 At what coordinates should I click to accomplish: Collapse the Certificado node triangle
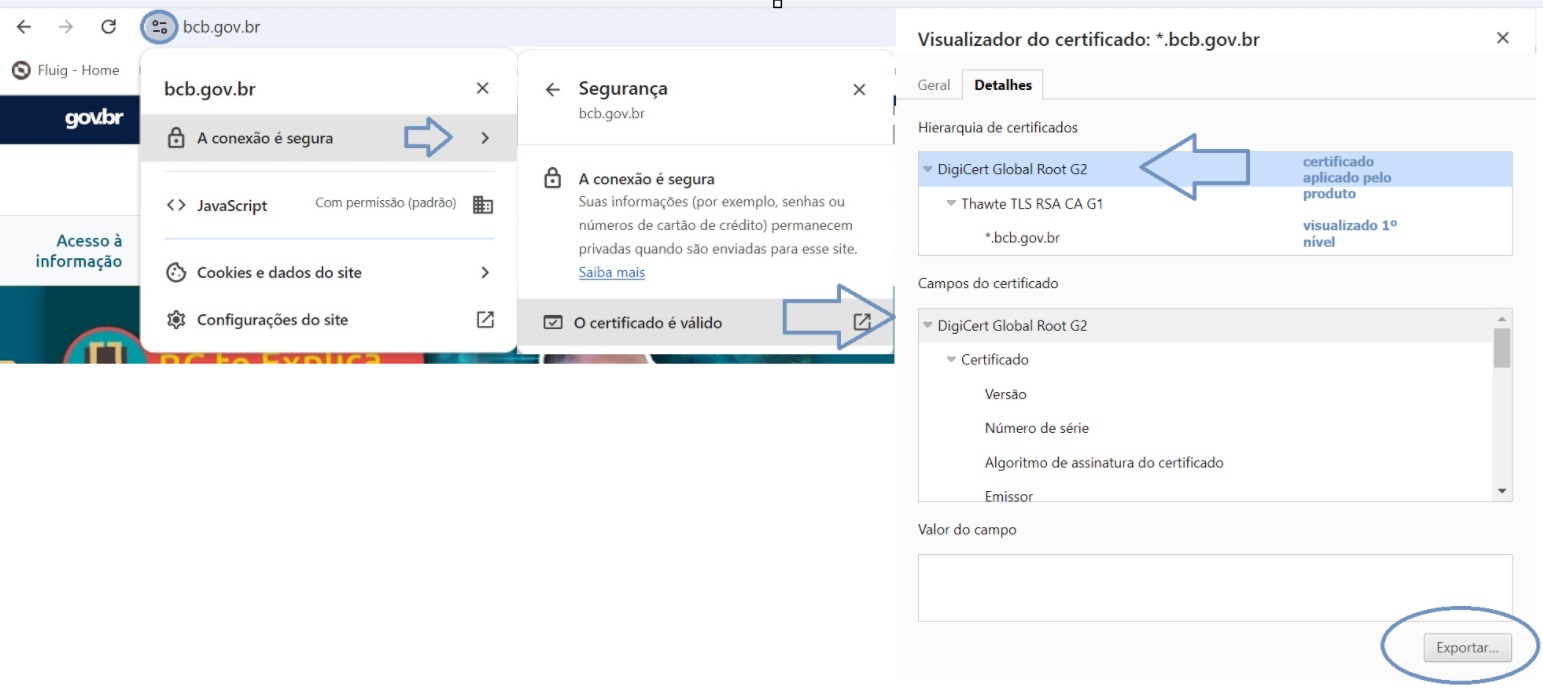[951, 360]
